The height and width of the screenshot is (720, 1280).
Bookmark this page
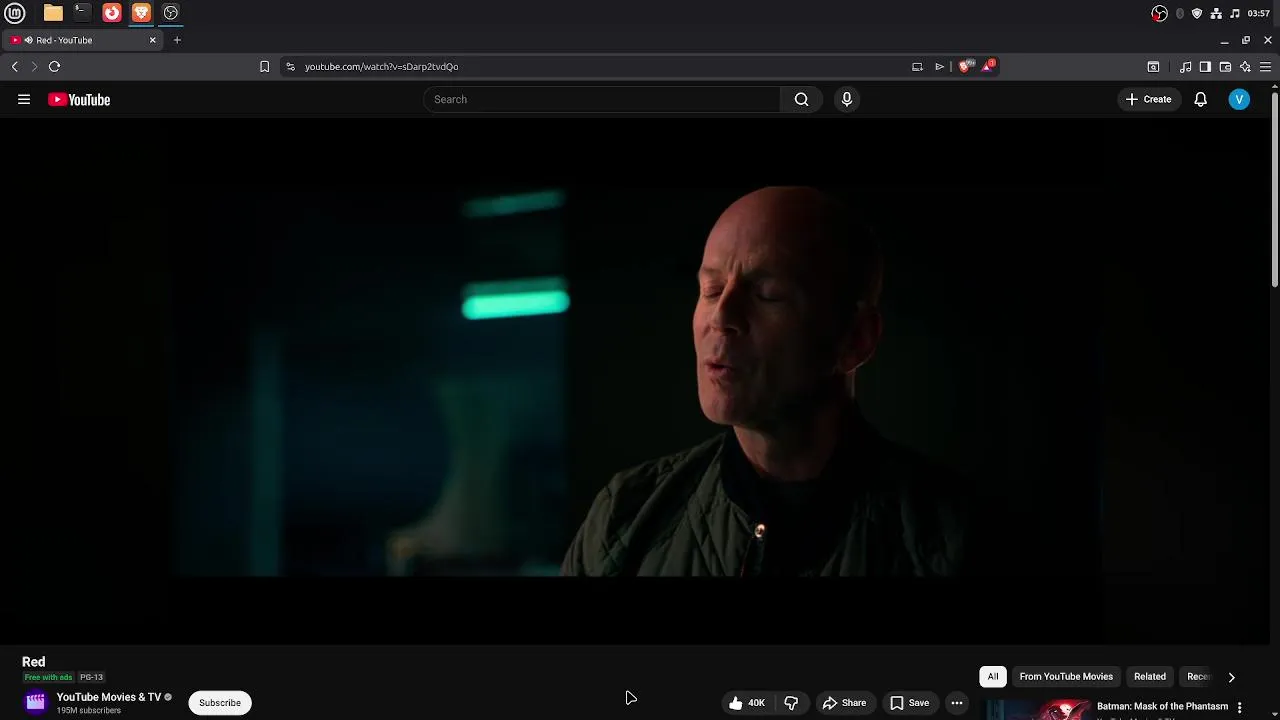[x=264, y=66]
